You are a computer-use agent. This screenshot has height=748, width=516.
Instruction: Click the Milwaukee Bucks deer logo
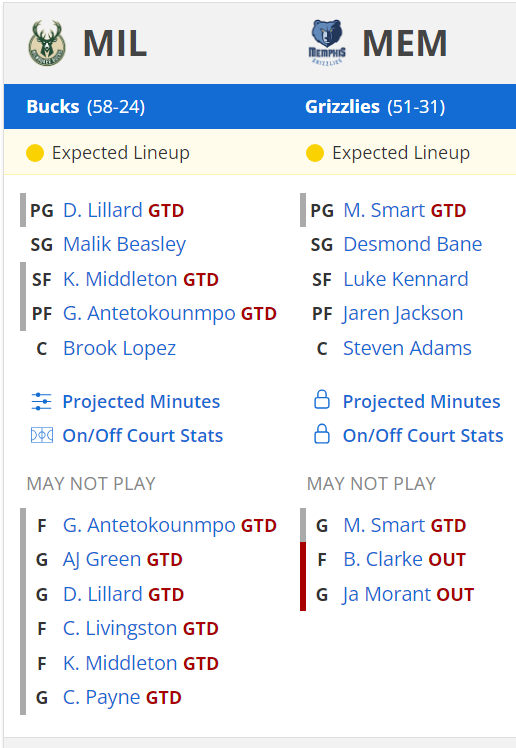click(x=47, y=43)
